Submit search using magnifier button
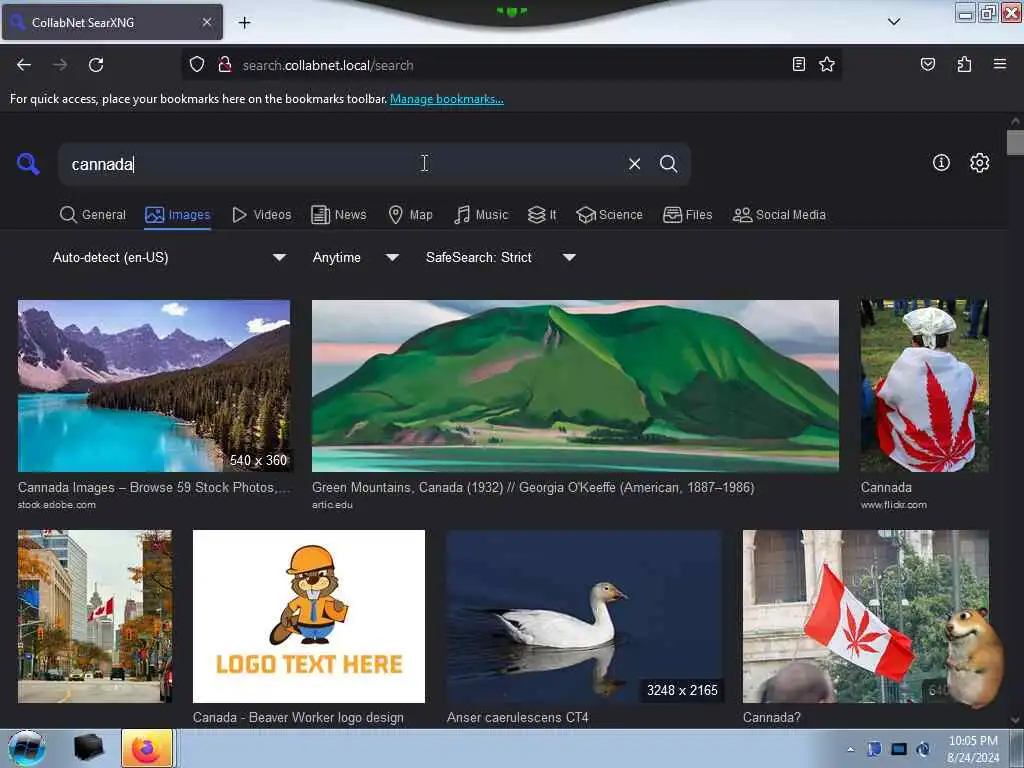This screenshot has height=768, width=1024. [668, 164]
